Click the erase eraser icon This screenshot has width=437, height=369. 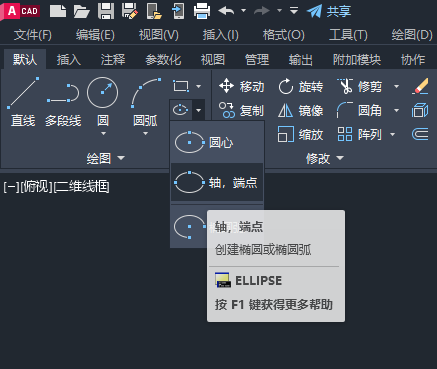pos(420,86)
